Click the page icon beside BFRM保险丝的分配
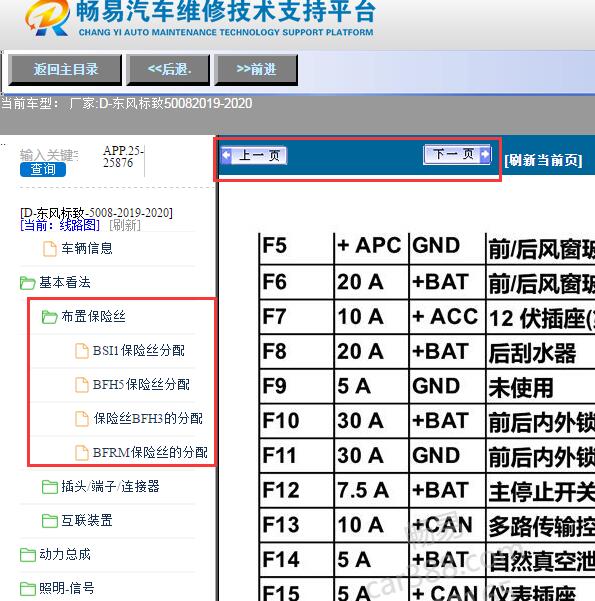Viewport: 595px width, 601px height. 82,453
